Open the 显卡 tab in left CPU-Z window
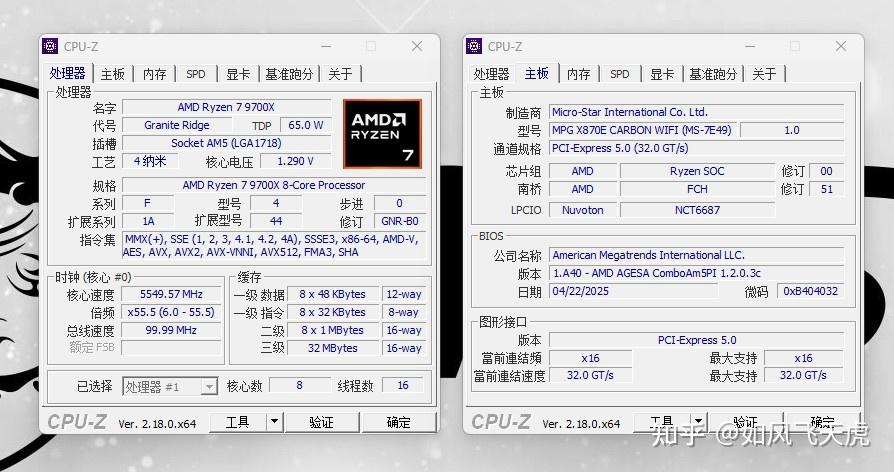The image size is (894, 472). [238, 74]
